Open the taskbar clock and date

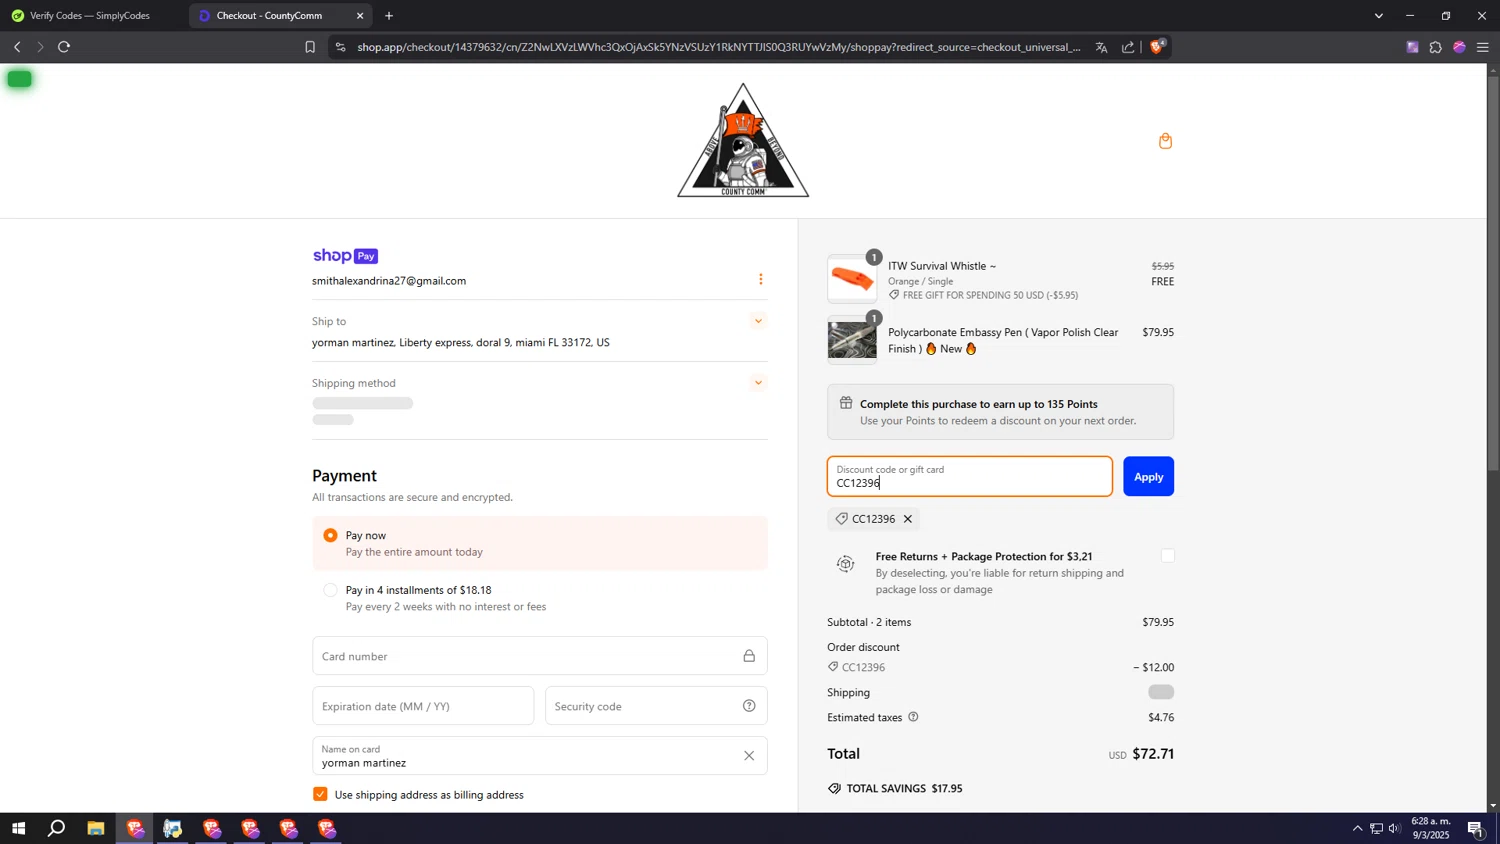pyautogui.click(x=1430, y=828)
